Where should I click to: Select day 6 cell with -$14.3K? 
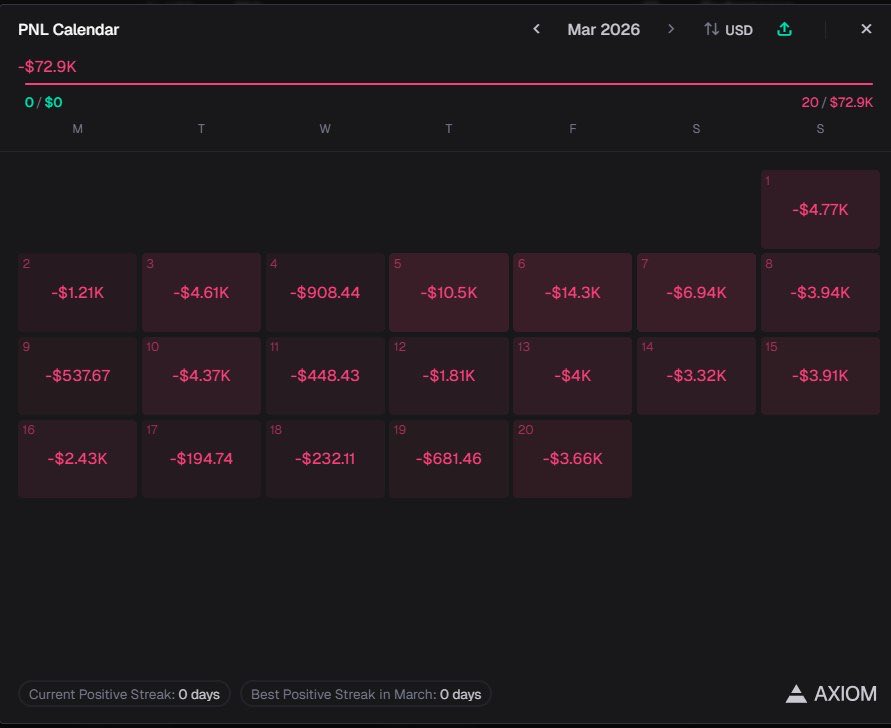coord(572,292)
